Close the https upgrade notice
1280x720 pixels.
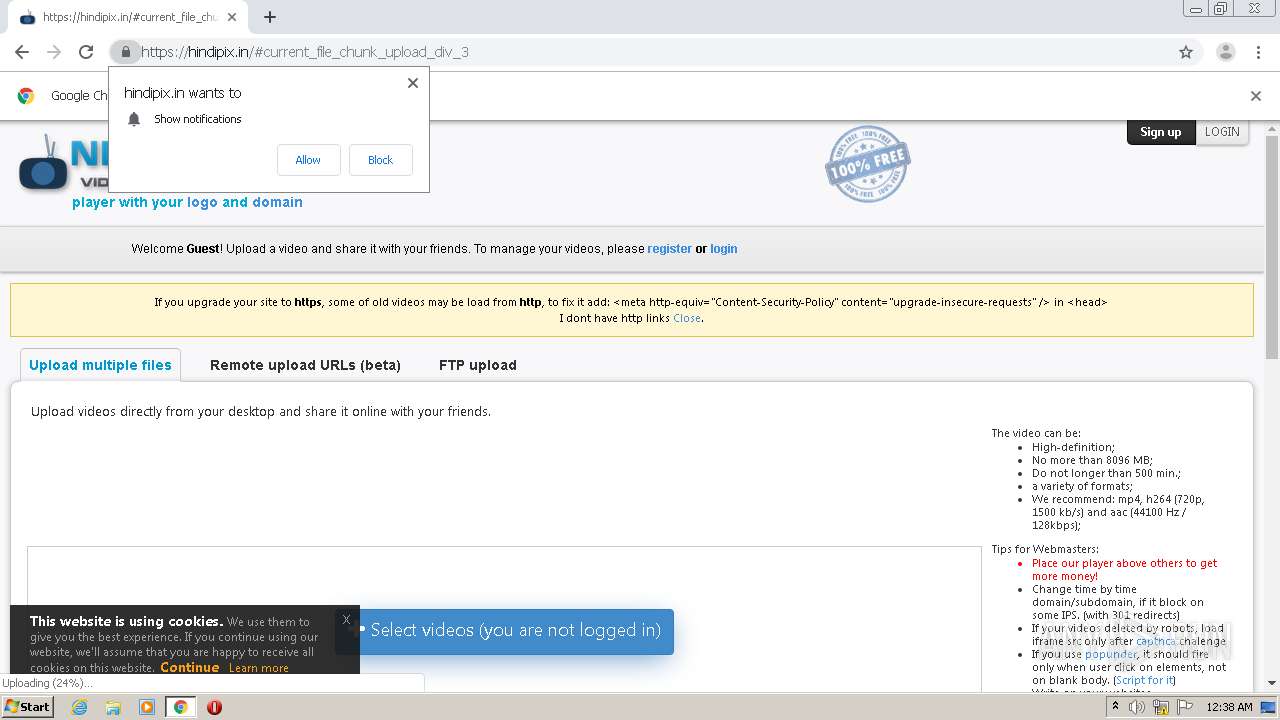click(x=687, y=318)
